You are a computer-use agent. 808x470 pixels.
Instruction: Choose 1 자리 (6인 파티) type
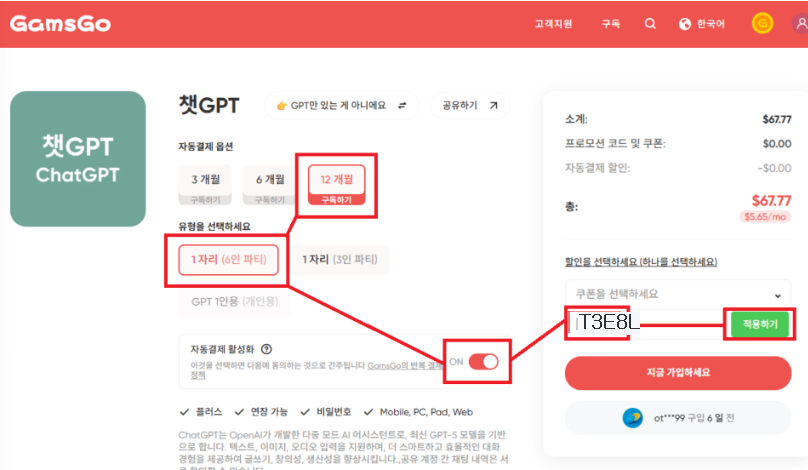click(x=228, y=260)
